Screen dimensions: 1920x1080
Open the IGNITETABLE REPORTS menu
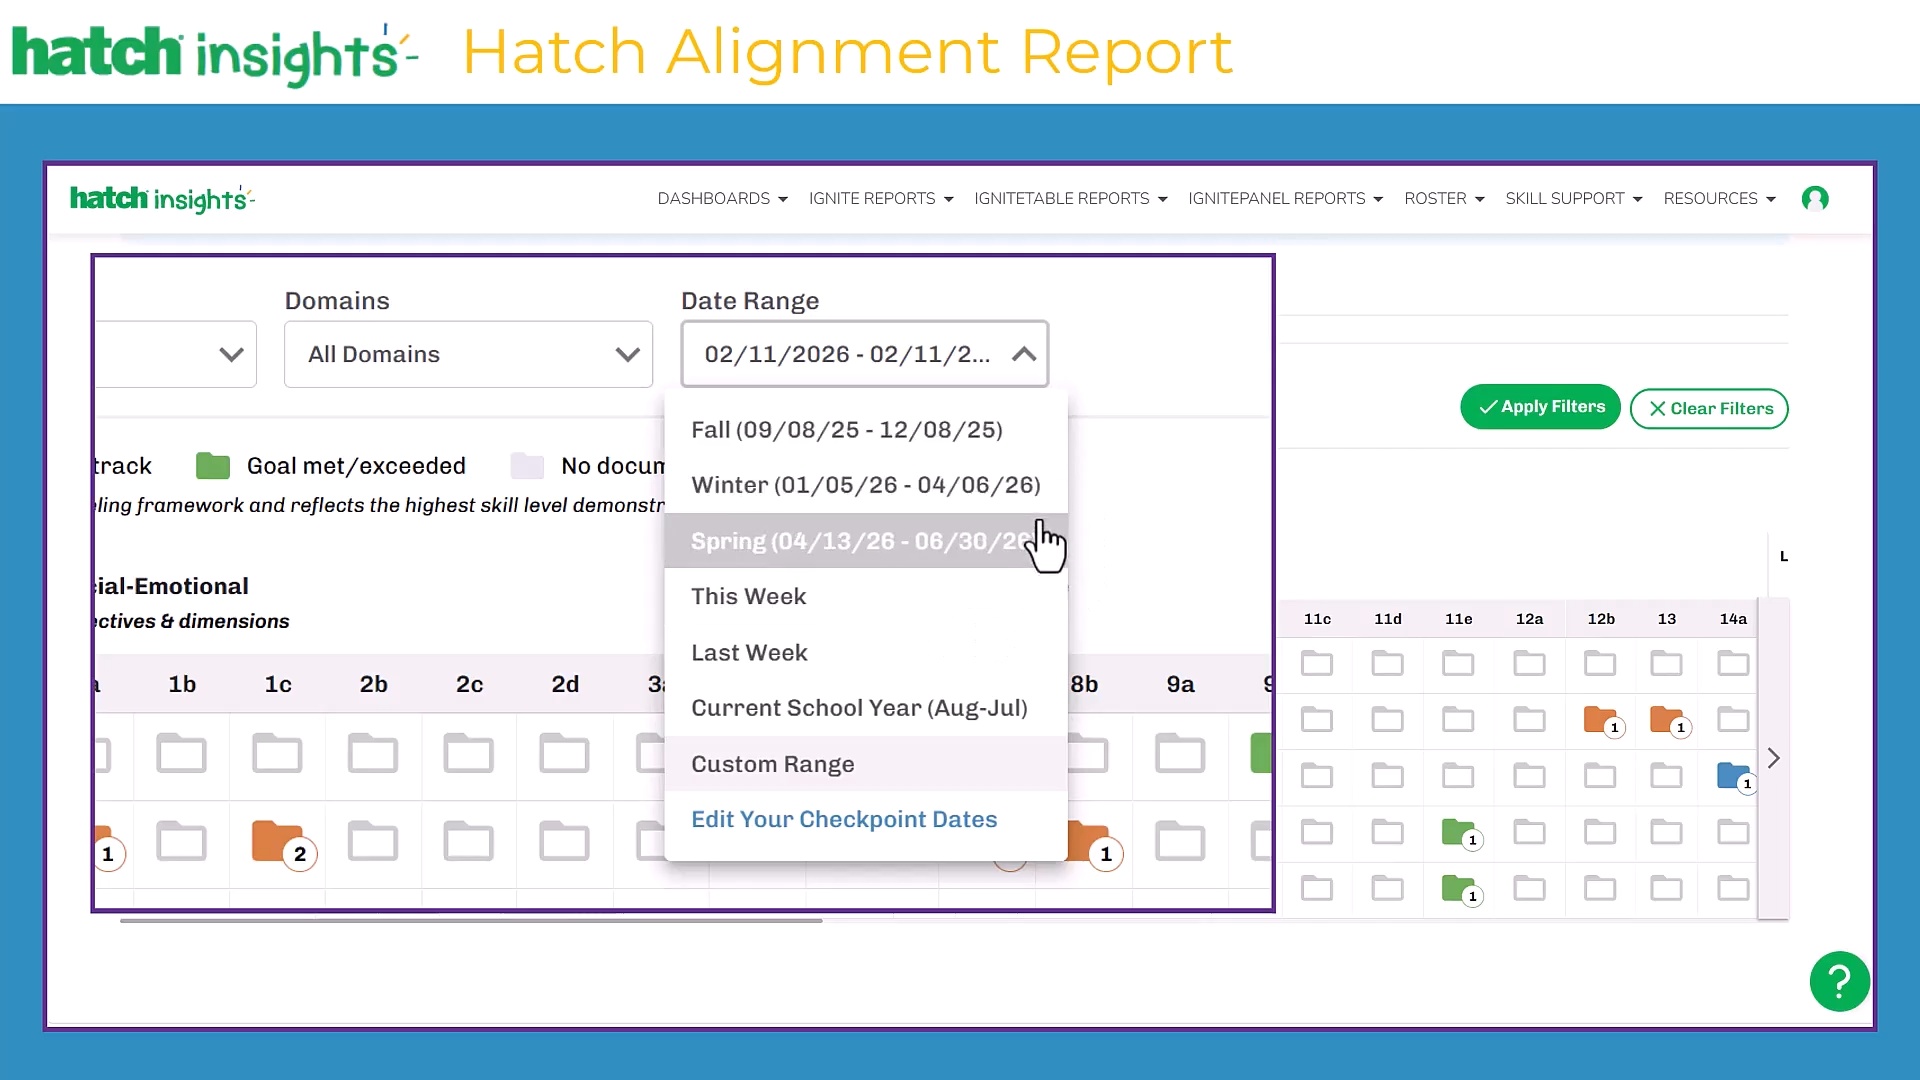(1071, 199)
